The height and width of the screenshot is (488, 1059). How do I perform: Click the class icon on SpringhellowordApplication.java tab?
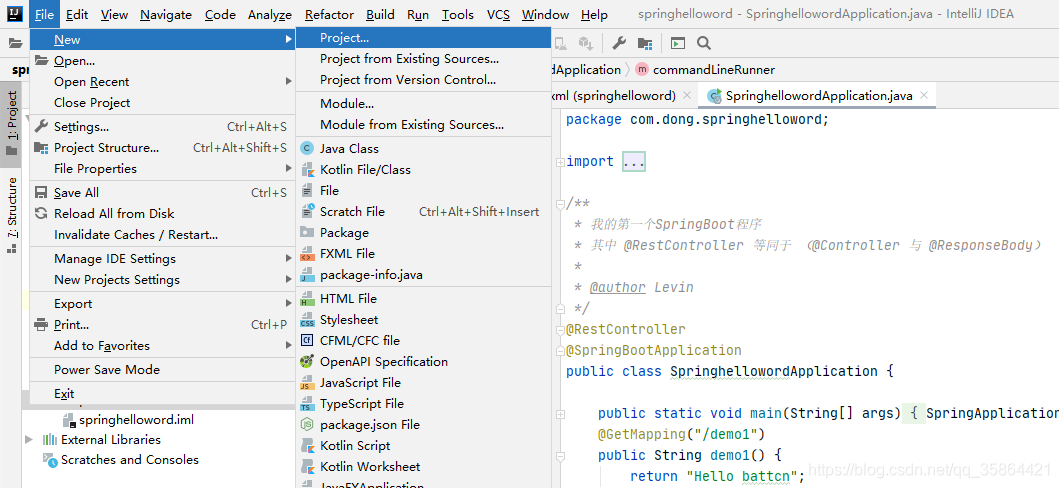tap(715, 96)
